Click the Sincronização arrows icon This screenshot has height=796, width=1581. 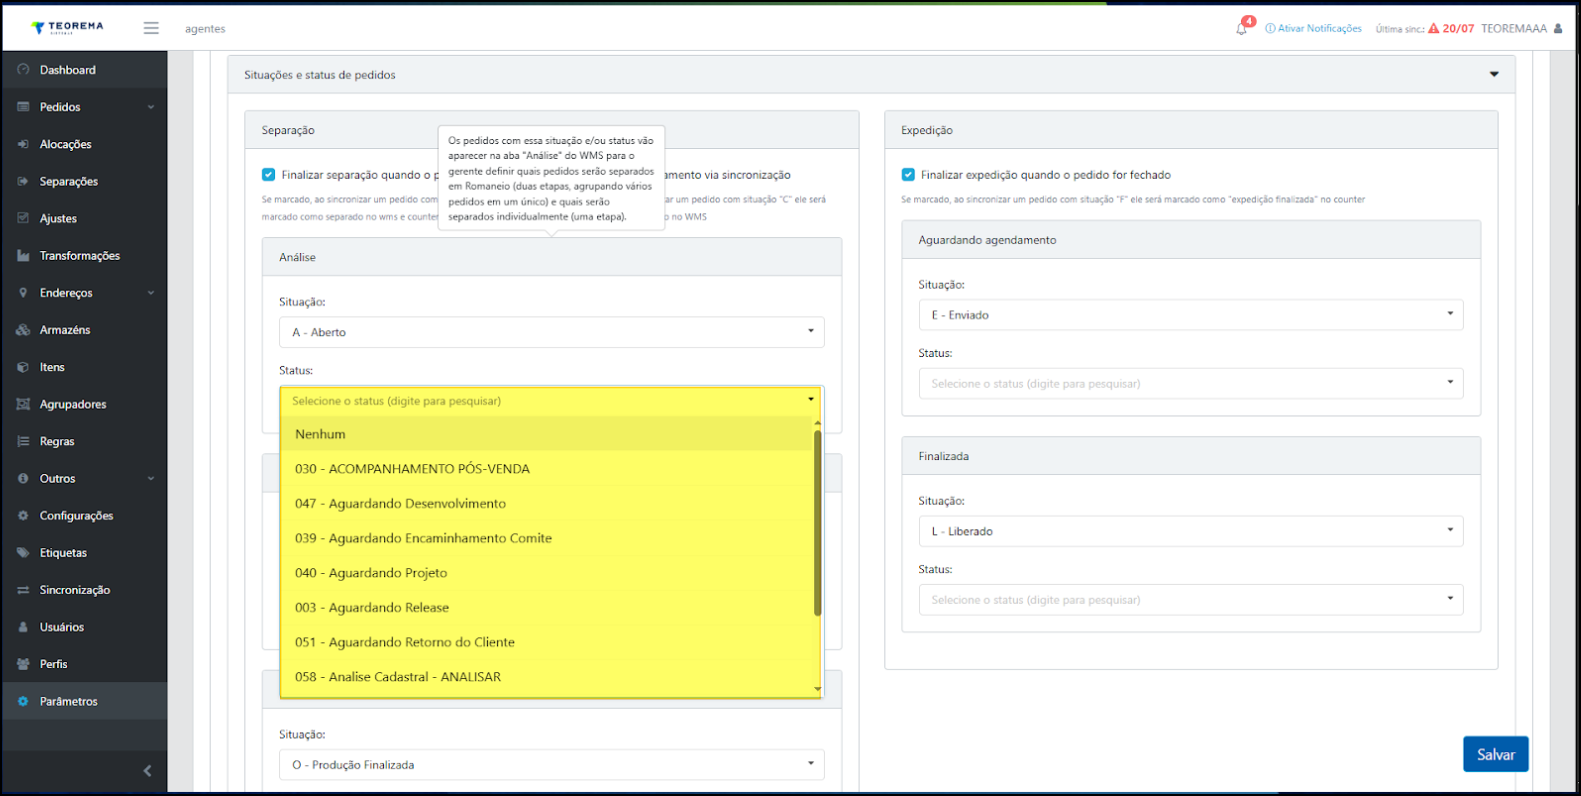(23, 590)
